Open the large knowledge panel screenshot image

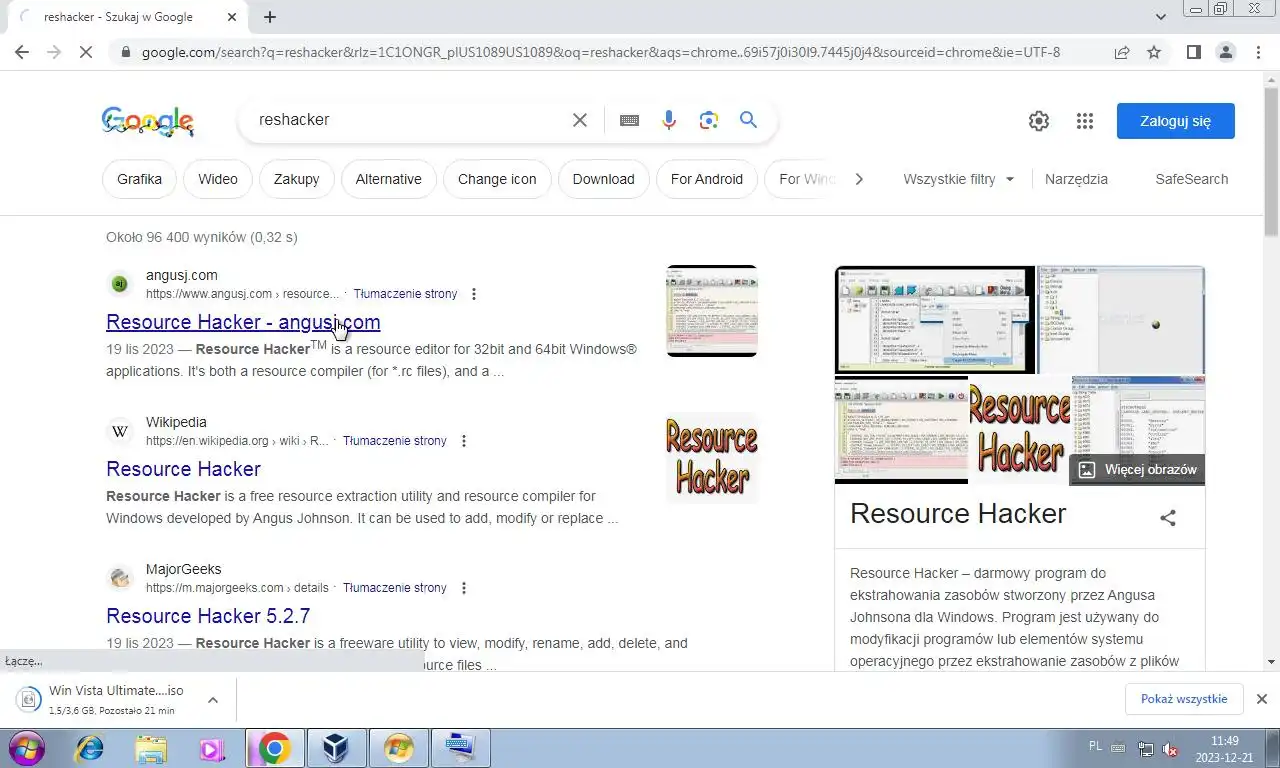[934, 319]
